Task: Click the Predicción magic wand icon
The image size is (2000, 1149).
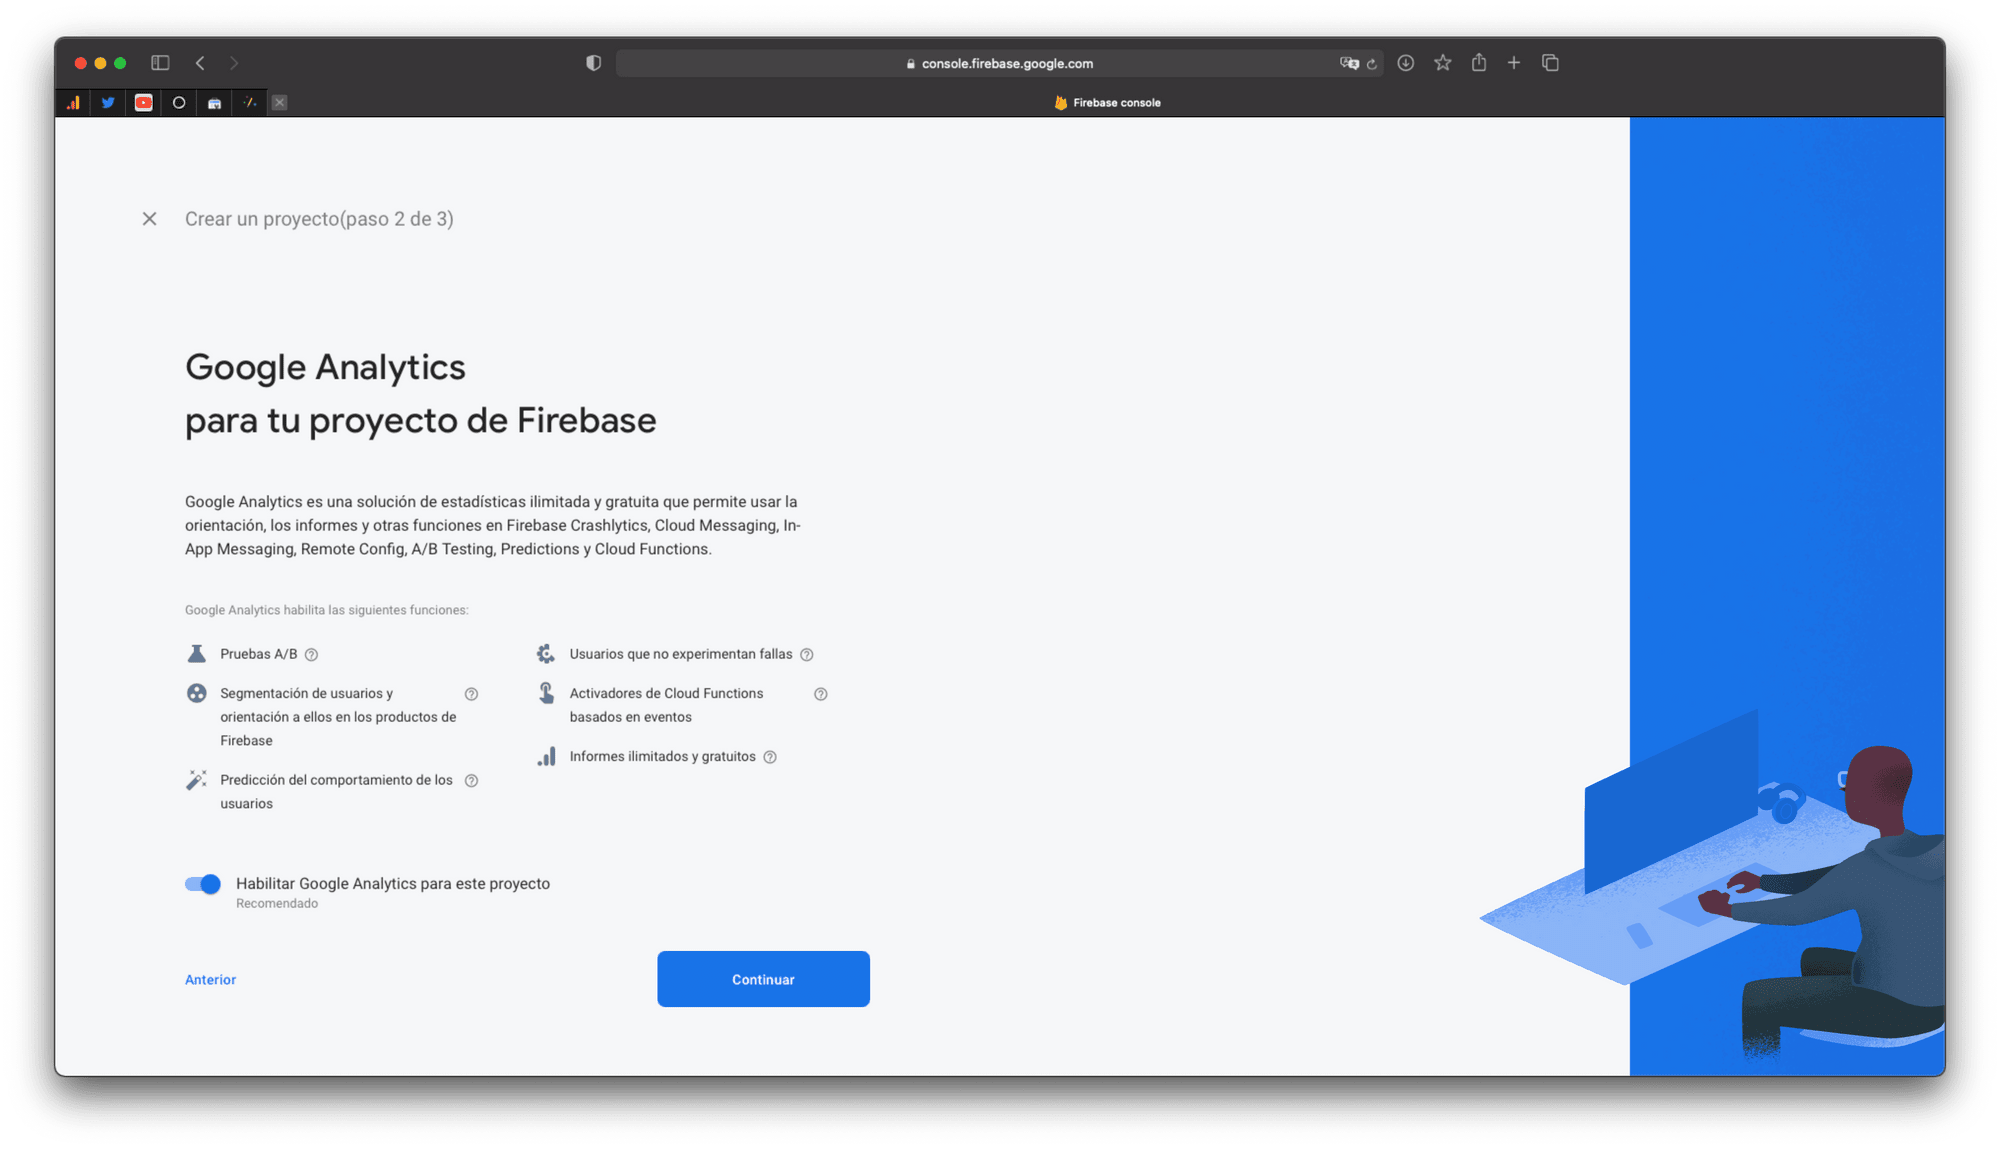Action: coord(196,780)
